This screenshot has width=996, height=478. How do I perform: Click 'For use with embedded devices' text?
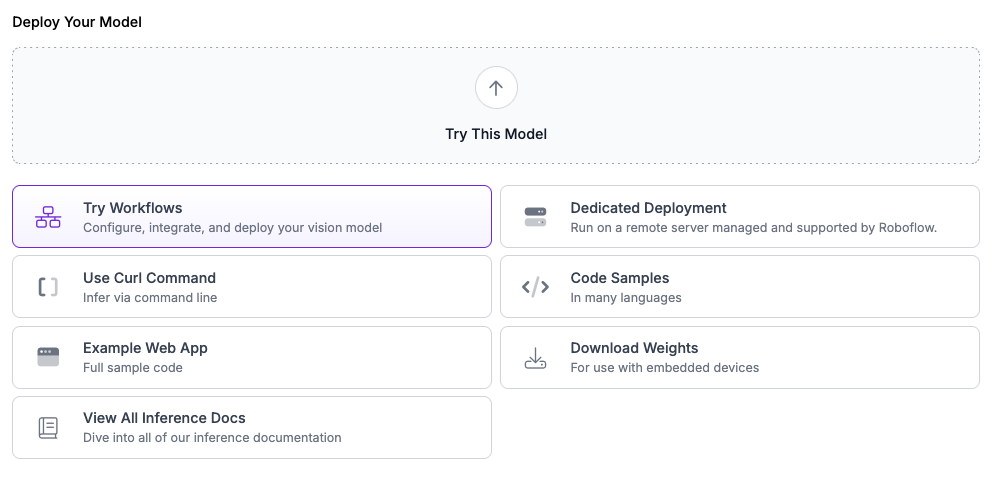coord(664,368)
